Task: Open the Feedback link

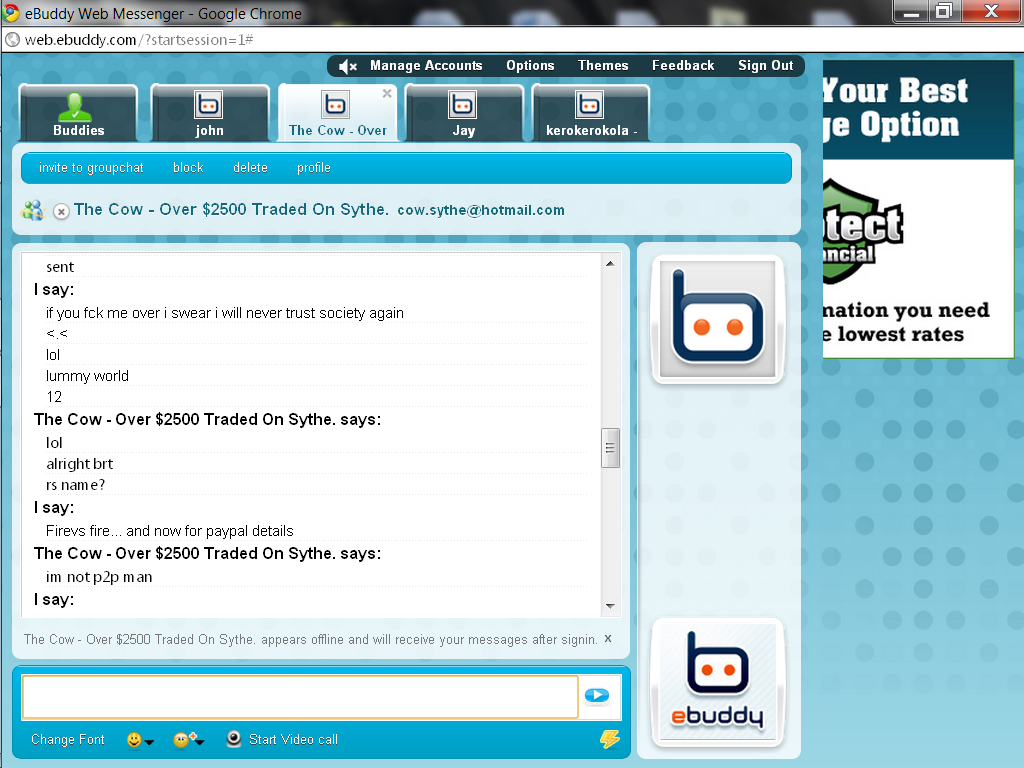Action: click(682, 65)
